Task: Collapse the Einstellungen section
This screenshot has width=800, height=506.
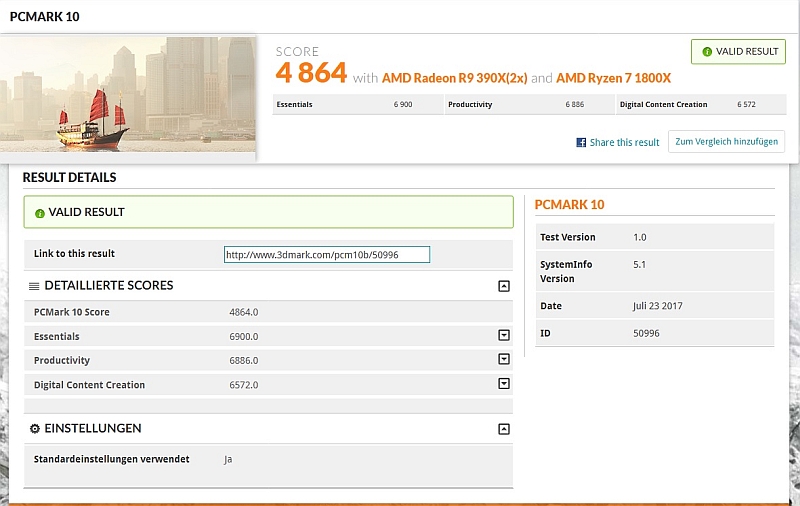Action: (x=504, y=429)
